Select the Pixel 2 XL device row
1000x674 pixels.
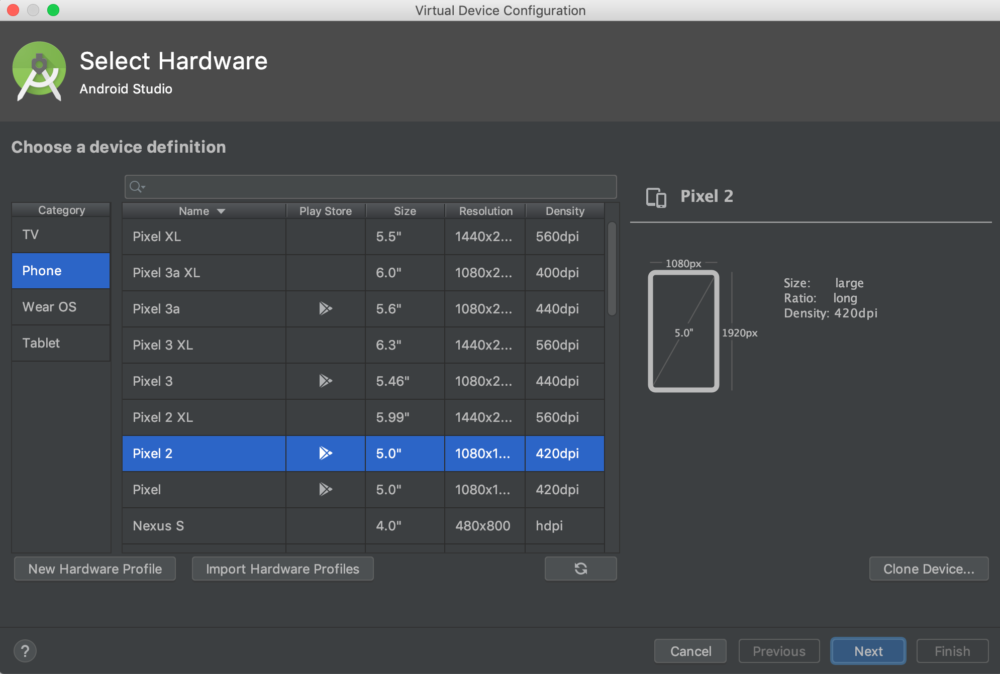[x=363, y=418]
